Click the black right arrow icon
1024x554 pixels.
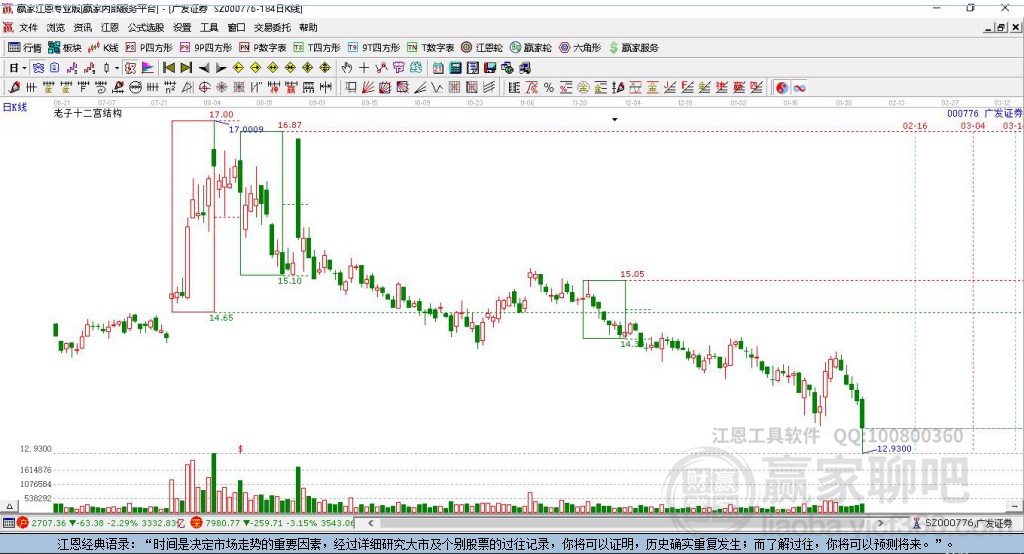tap(221, 68)
